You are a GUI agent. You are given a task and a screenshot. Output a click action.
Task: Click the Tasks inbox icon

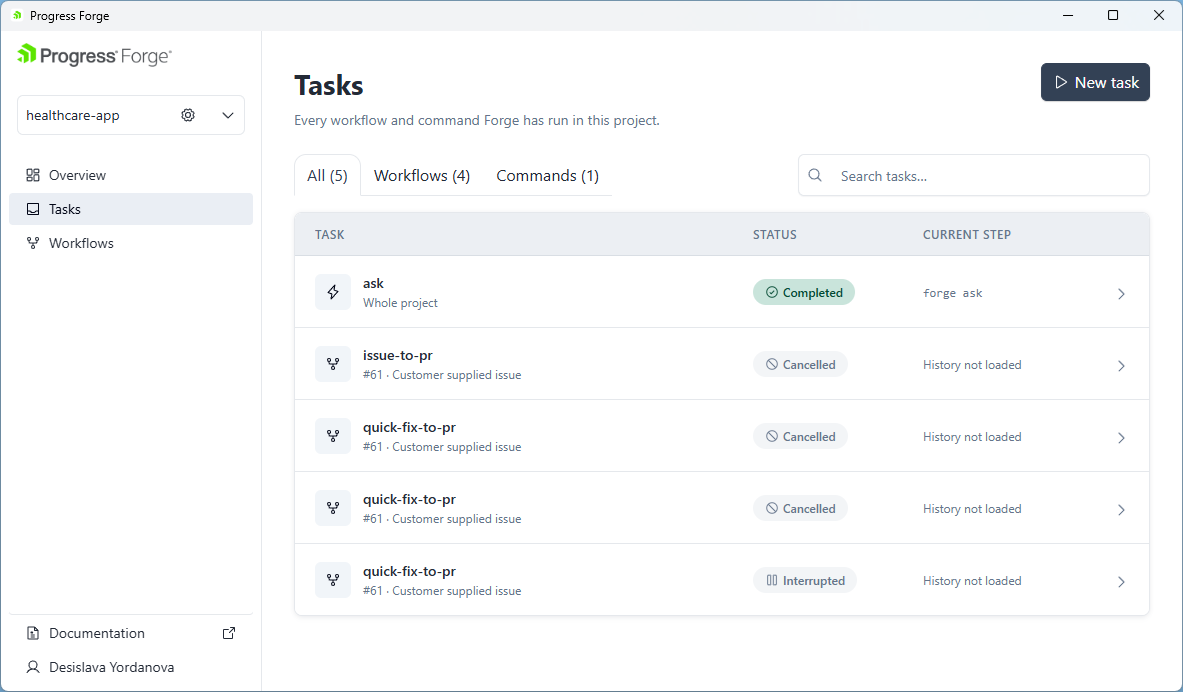tap(32, 209)
